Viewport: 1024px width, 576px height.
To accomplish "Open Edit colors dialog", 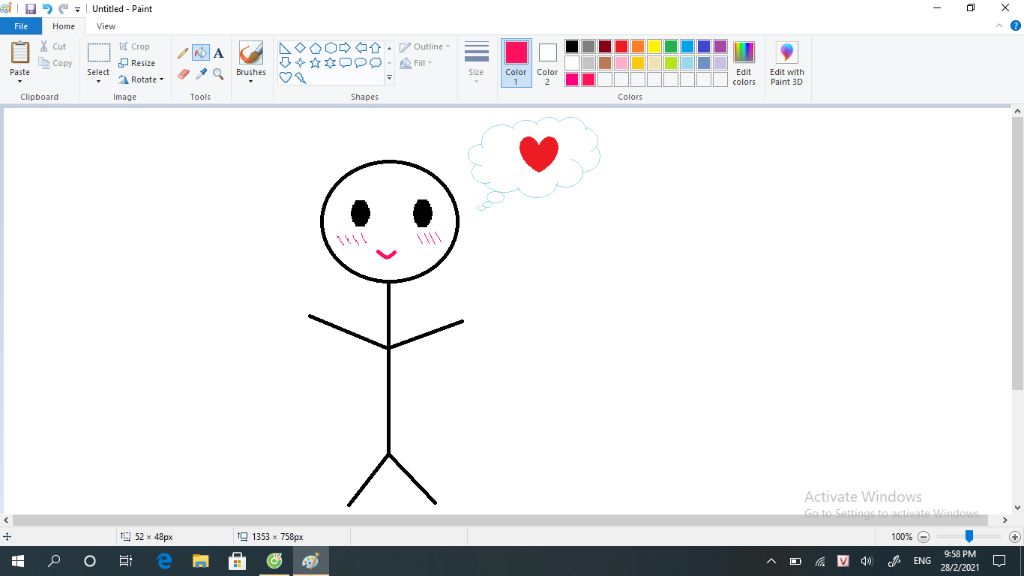I will 744,63.
